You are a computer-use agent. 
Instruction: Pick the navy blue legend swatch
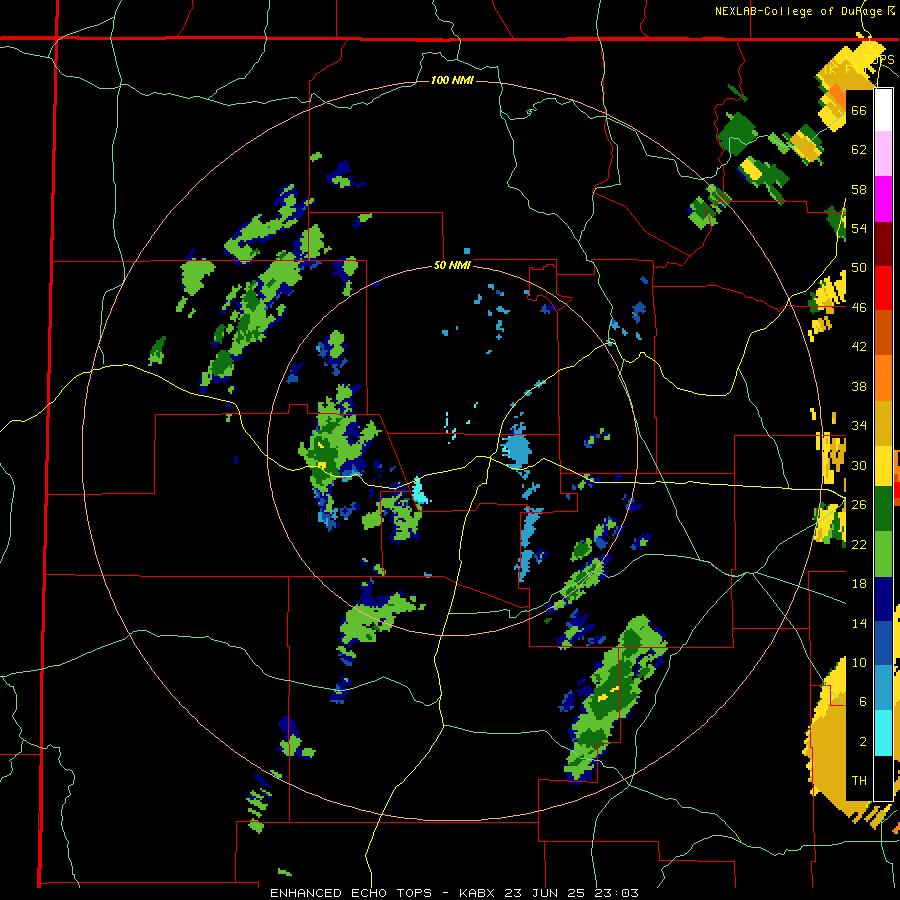click(x=883, y=599)
